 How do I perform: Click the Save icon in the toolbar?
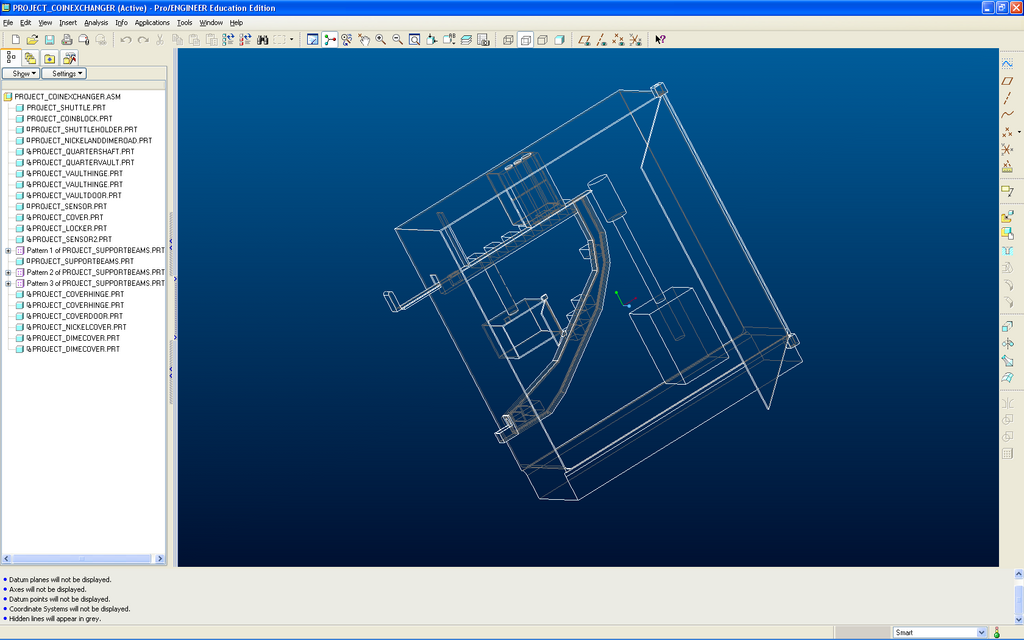tap(49, 40)
